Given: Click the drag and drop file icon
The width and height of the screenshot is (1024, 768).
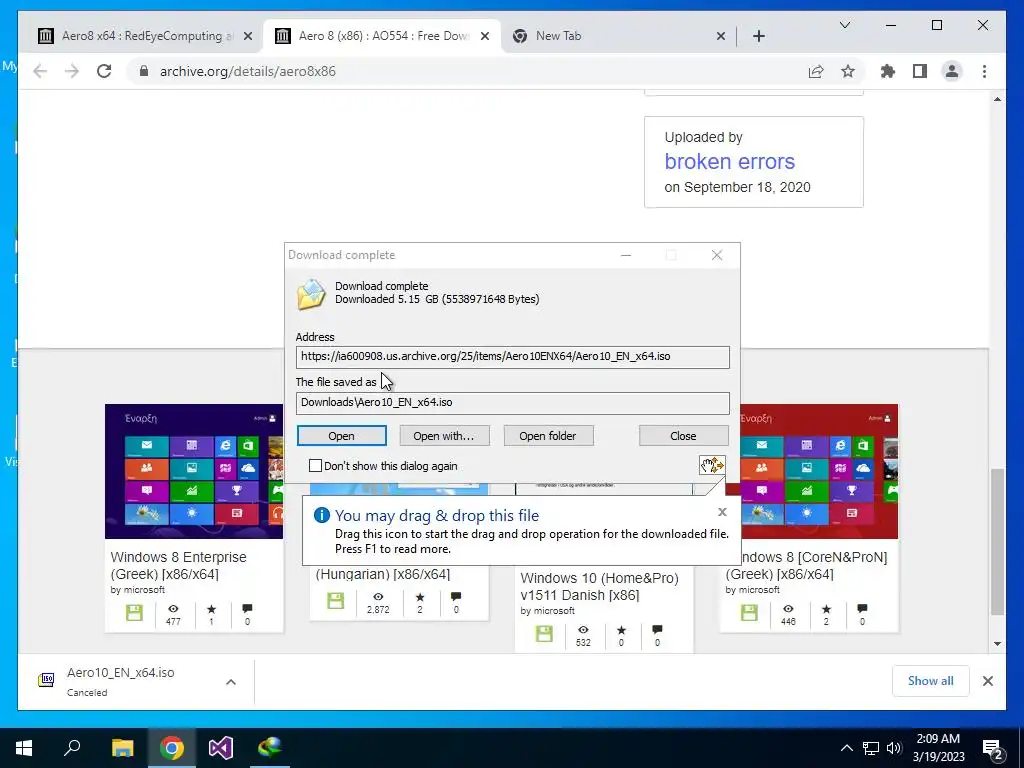Looking at the screenshot, I should click(x=712, y=465).
